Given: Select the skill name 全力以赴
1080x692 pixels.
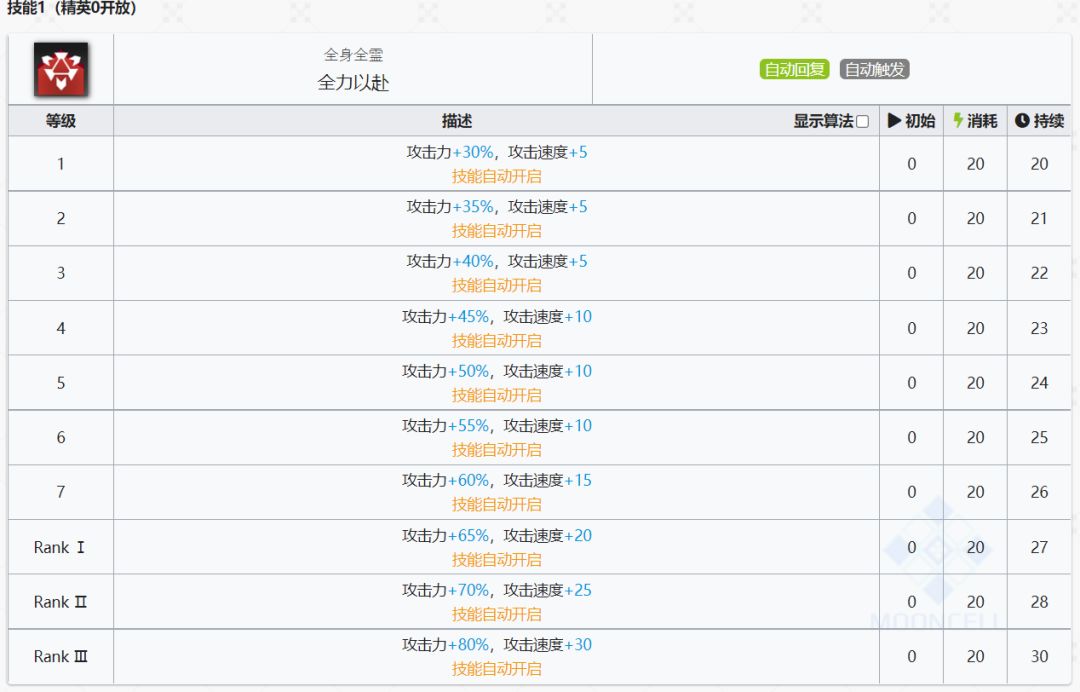Looking at the screenshot, I should (x=353, y=83).
